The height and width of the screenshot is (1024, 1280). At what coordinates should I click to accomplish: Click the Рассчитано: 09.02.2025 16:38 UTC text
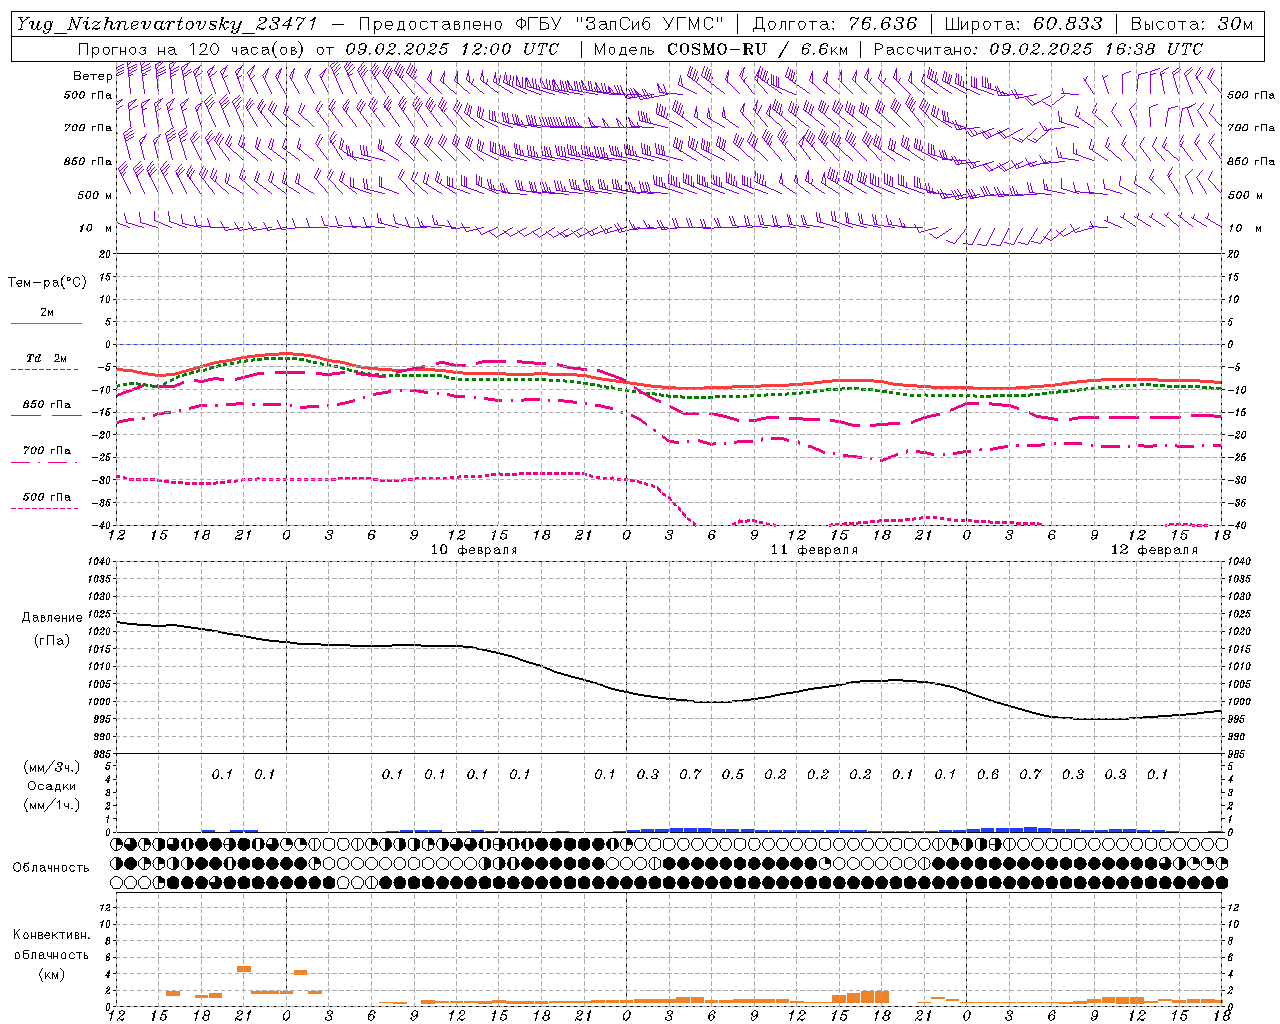tap(1038, 49)
